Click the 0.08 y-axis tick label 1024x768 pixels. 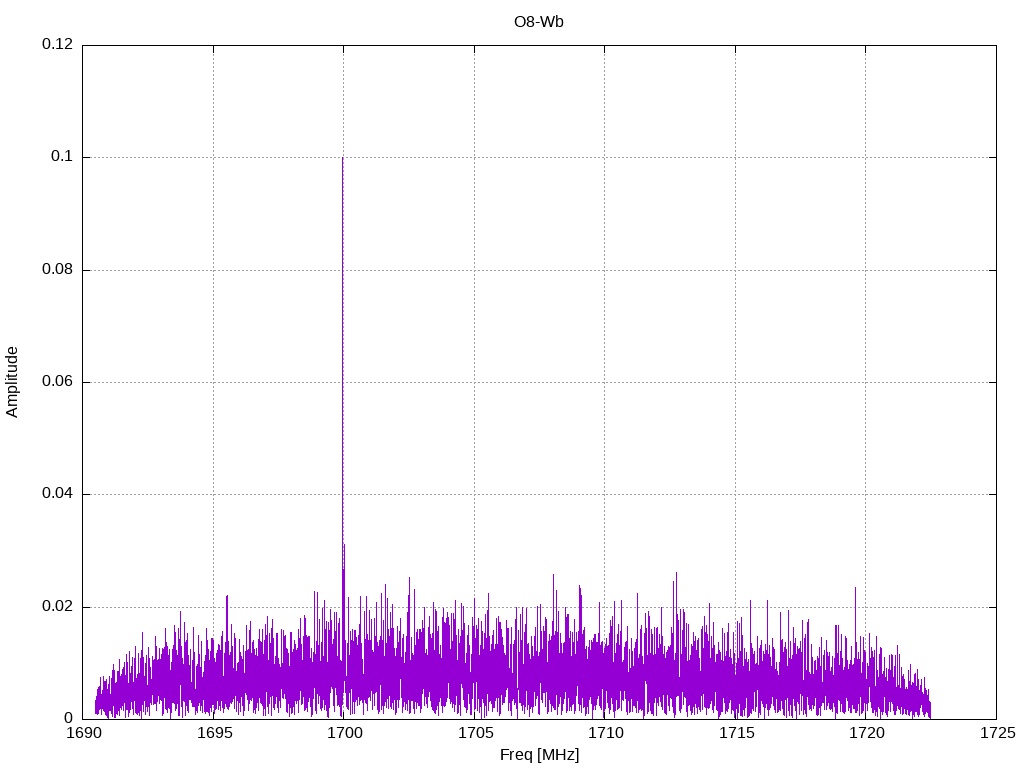coord(57,270)
